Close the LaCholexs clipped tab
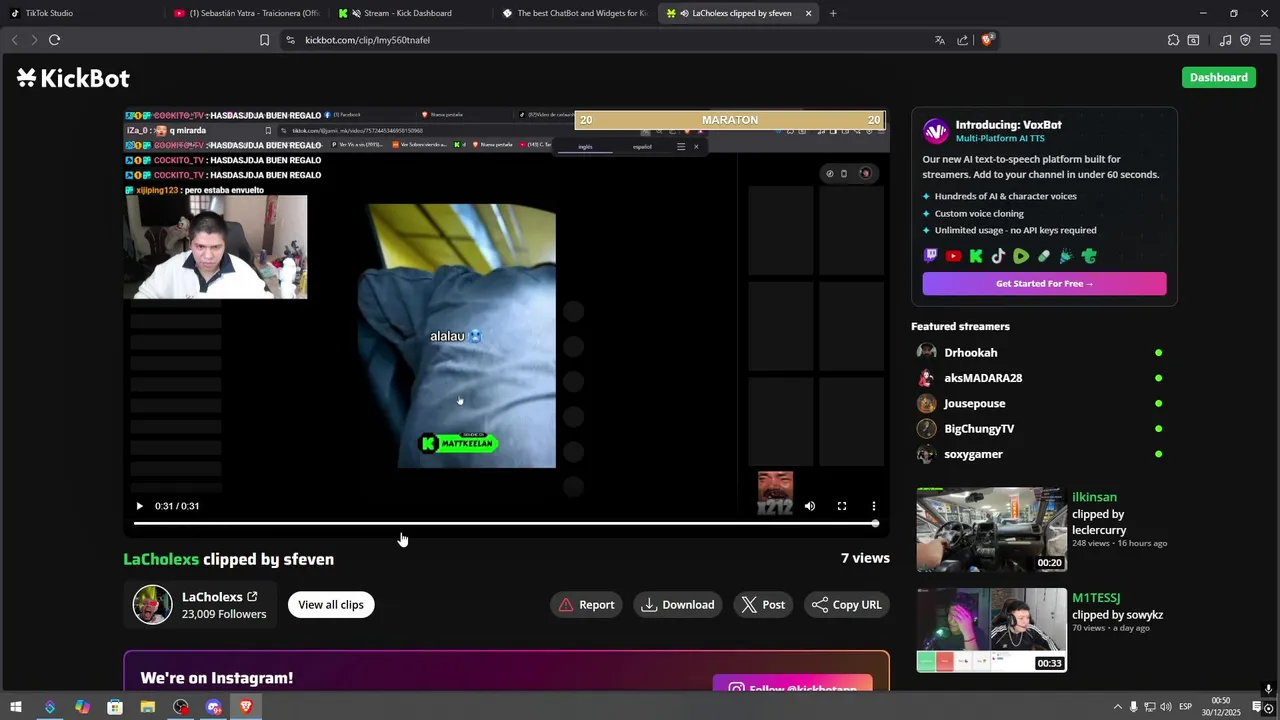This screenshot has width=1280, height=720. point(808,13)
